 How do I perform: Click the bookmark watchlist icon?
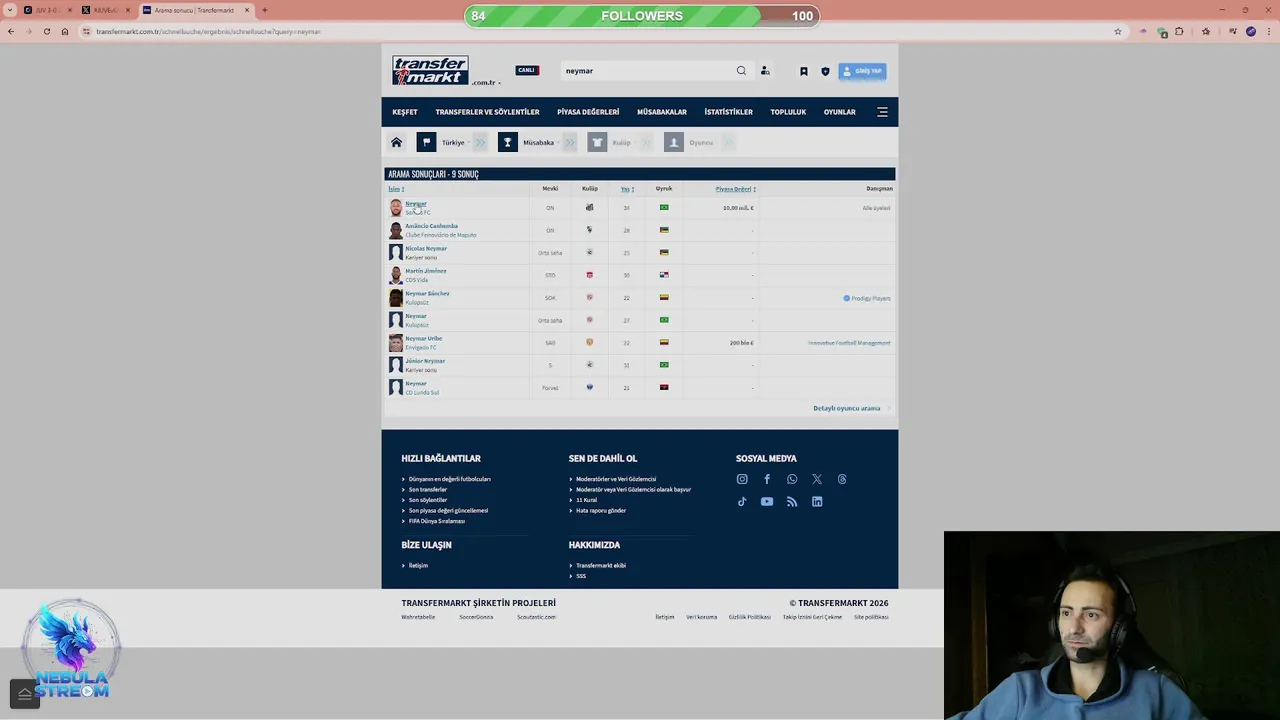(803, 71)
